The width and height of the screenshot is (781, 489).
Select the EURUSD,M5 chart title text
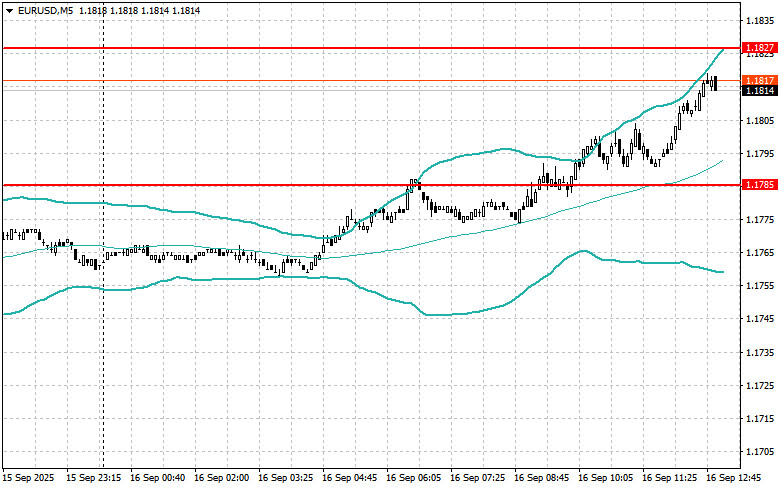(x=45, y=10)
